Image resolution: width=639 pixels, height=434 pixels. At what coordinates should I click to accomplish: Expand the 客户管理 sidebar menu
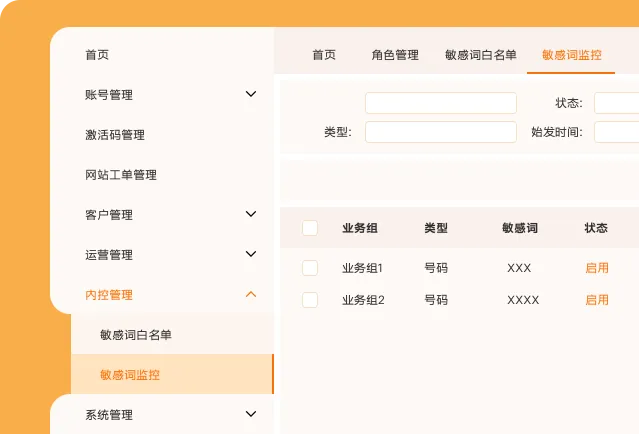251,214
